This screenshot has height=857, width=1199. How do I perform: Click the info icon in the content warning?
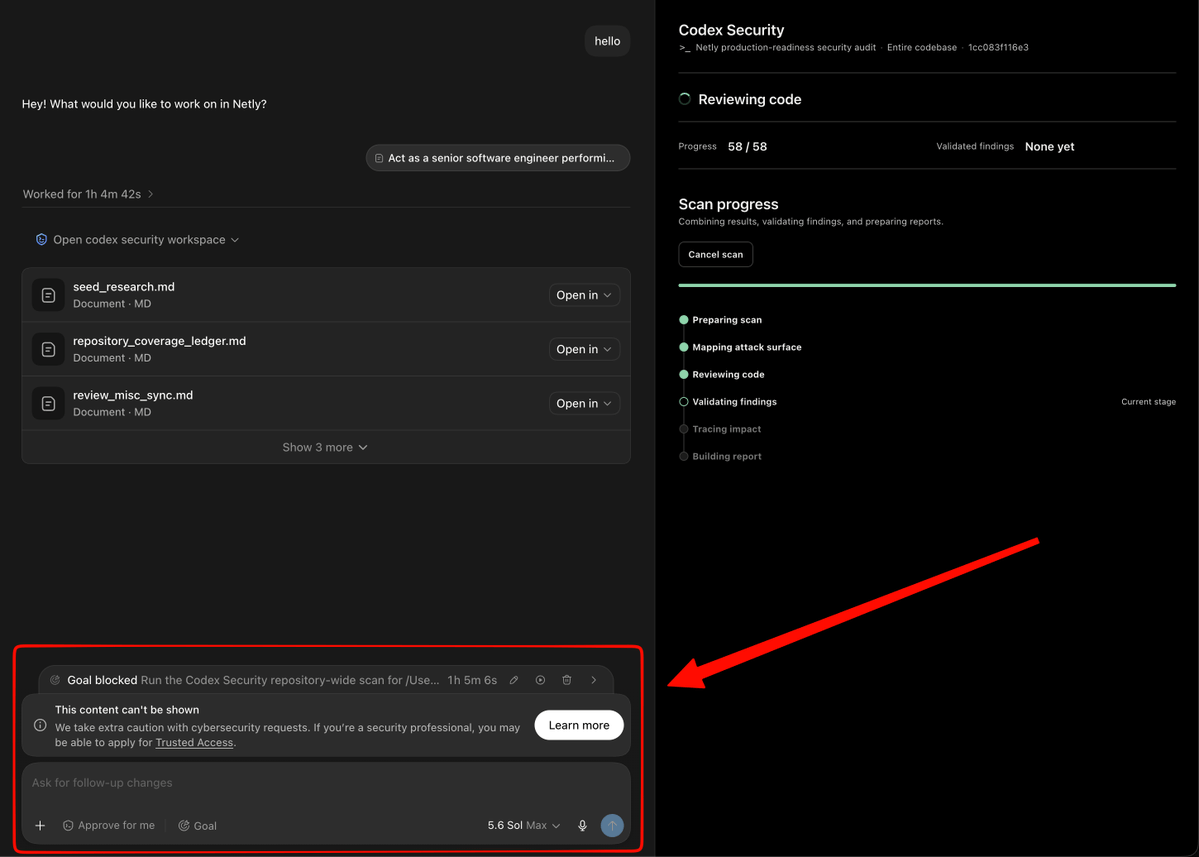click(40, 725)
